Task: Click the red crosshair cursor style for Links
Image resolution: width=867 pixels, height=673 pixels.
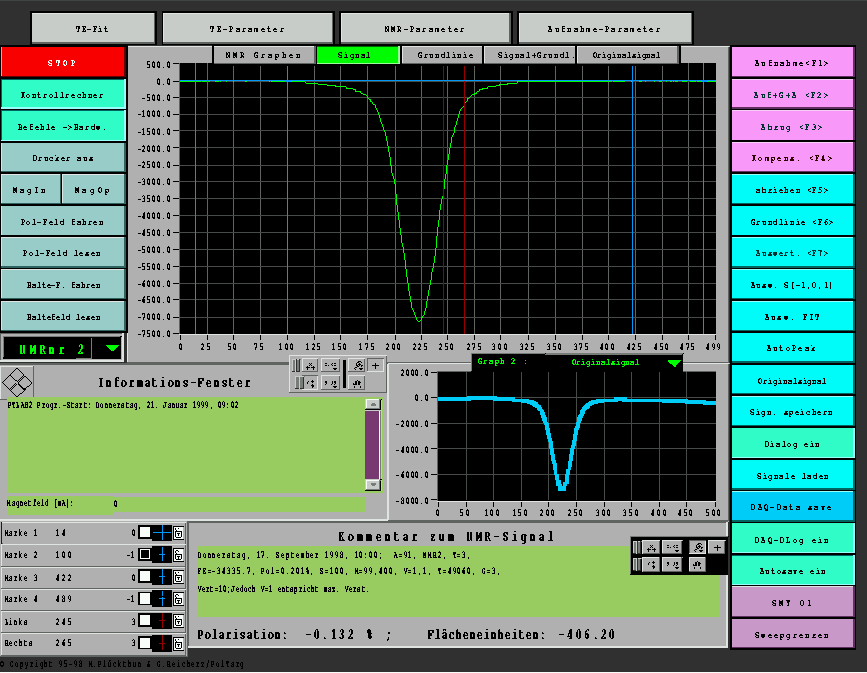Action: (161, 621)
